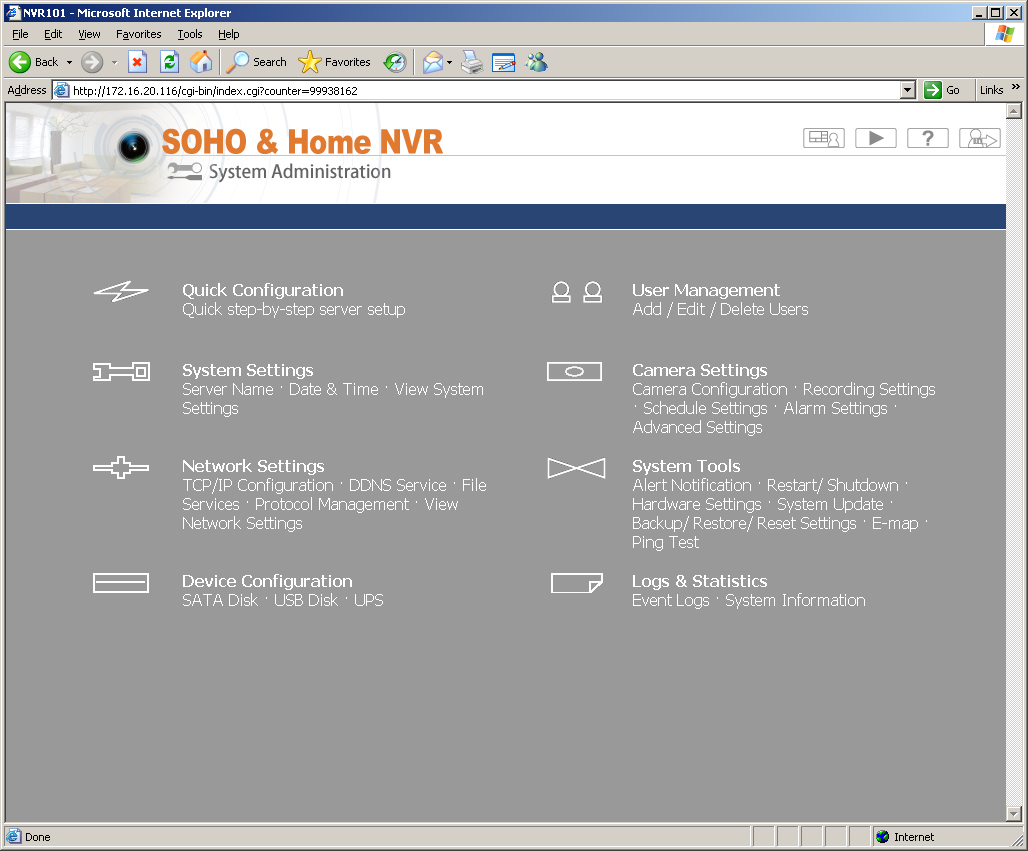Open the View menu
The height and width of the screenshot is (851, 1028).
coord(89,34)
